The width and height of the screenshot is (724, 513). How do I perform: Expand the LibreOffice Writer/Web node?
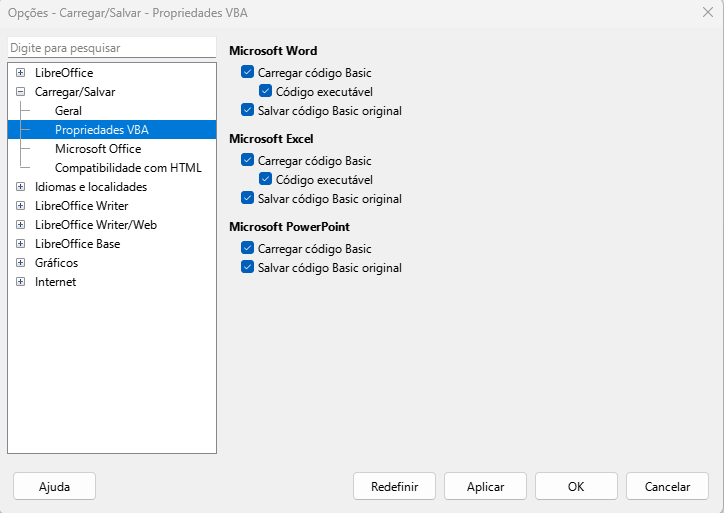[20, 224]
